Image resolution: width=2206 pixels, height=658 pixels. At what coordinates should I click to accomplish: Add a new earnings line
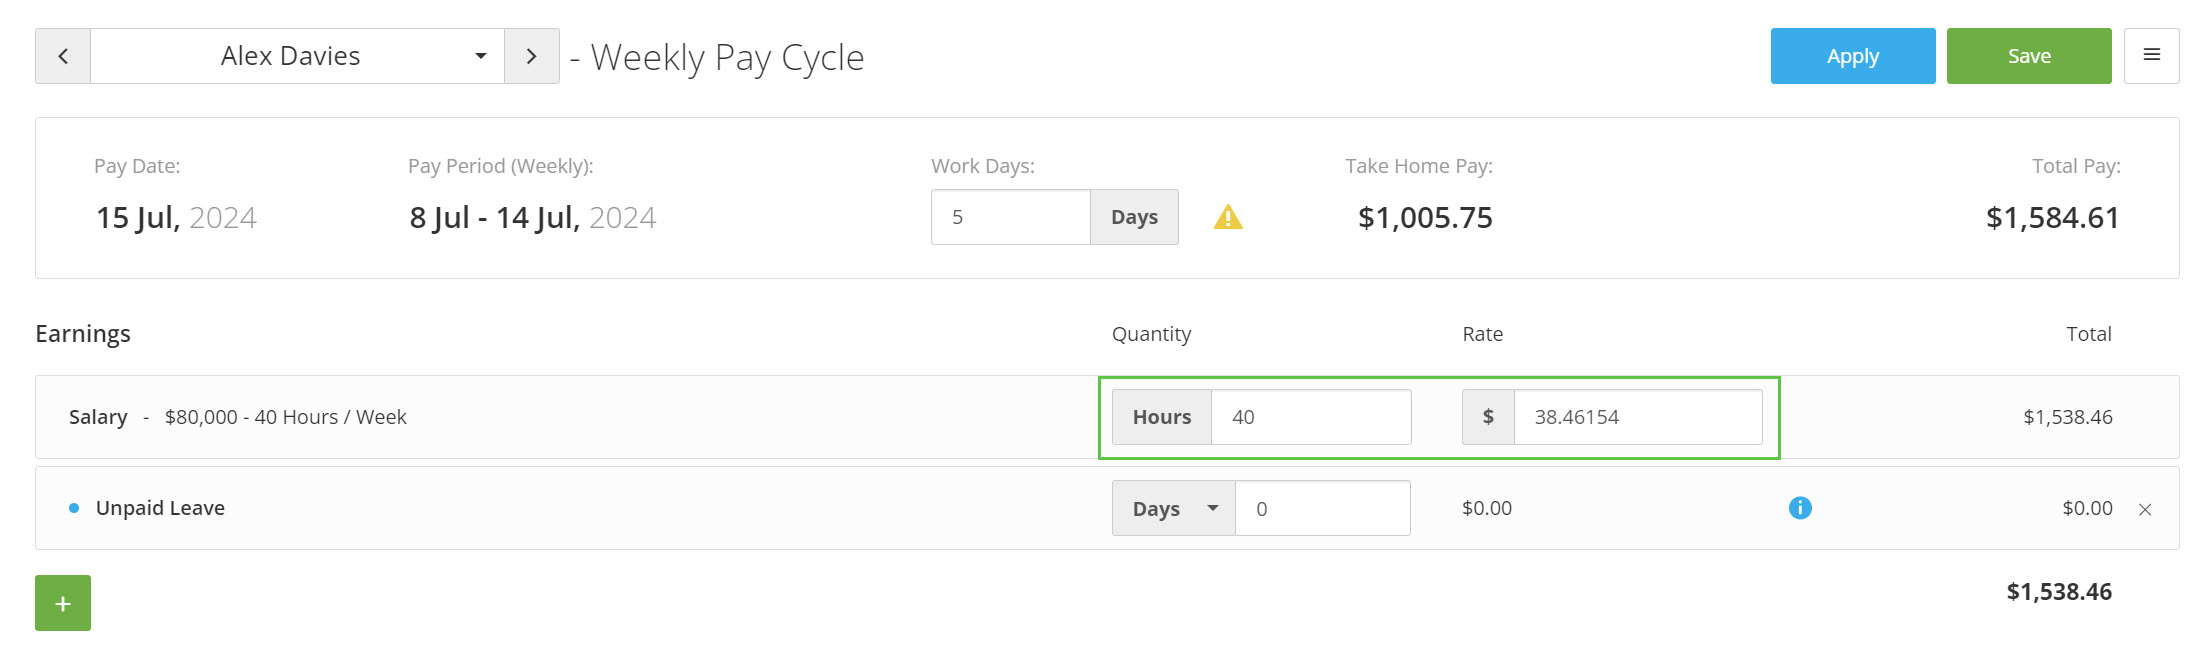tap(63, 603)
